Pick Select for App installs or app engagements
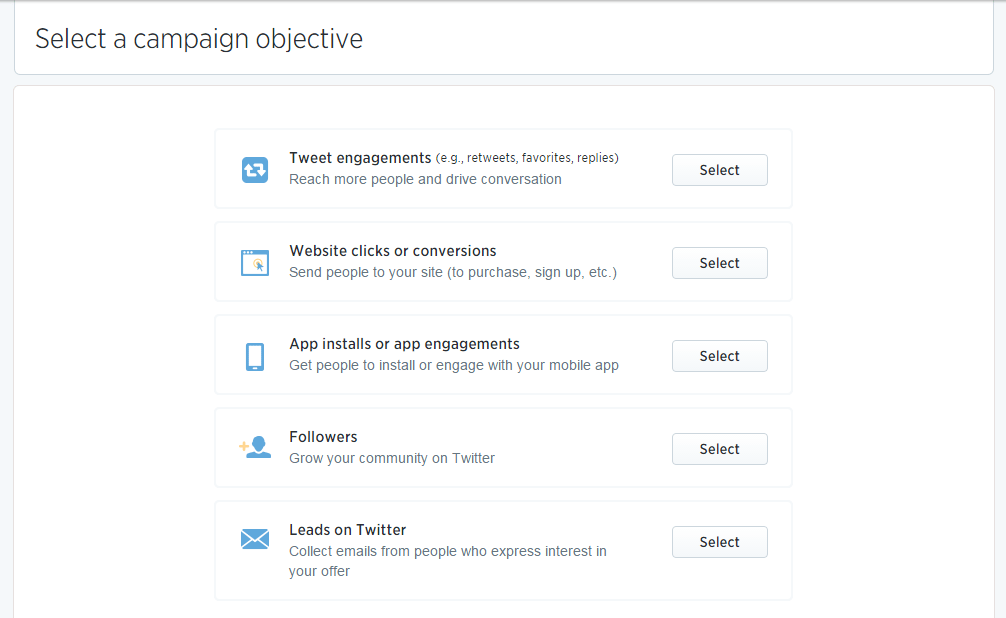The image size is (1006, 618). [719, 356]
